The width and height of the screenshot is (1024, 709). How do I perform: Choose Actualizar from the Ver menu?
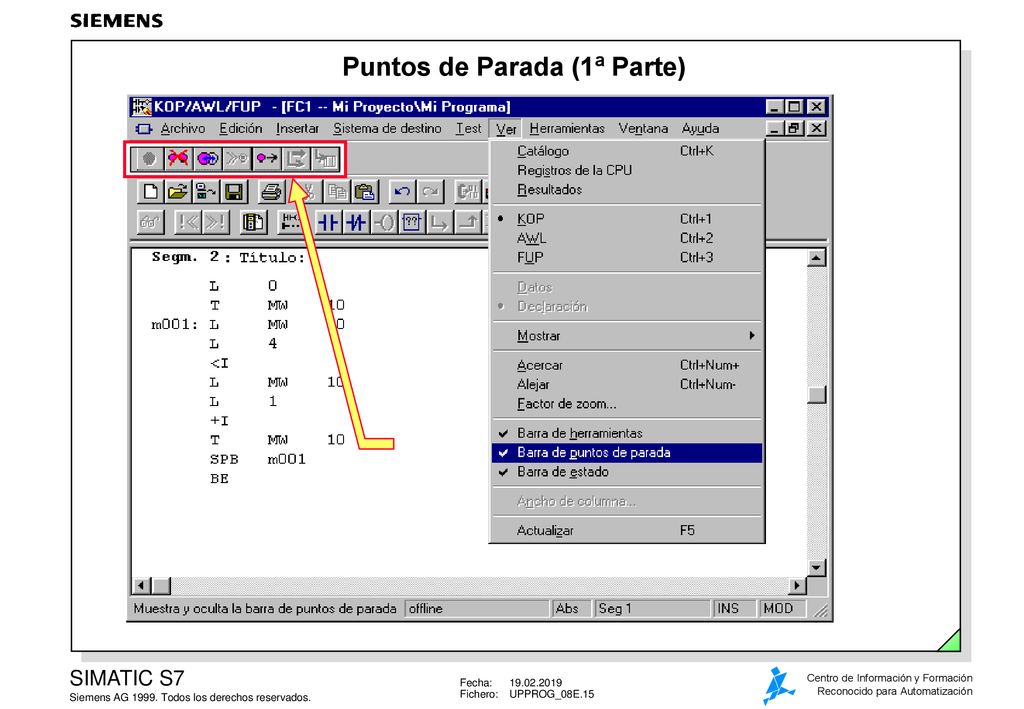[x=627, y=530]
